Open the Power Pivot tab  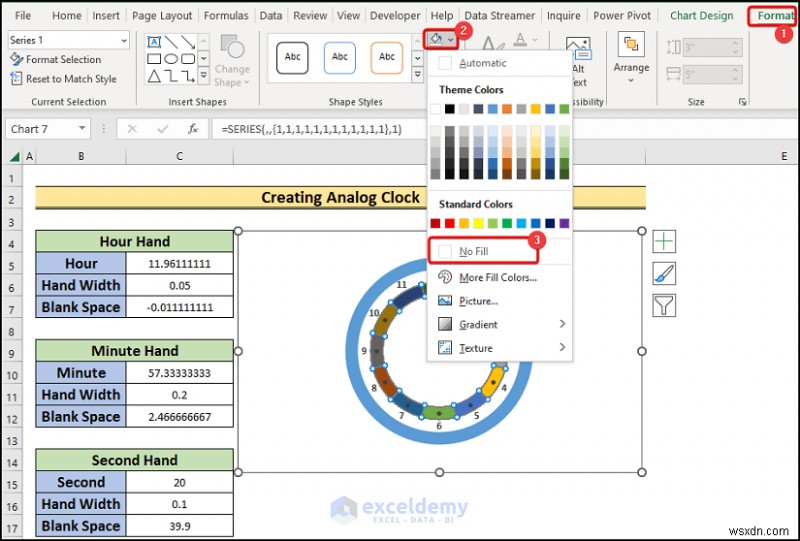click(622, 16)
